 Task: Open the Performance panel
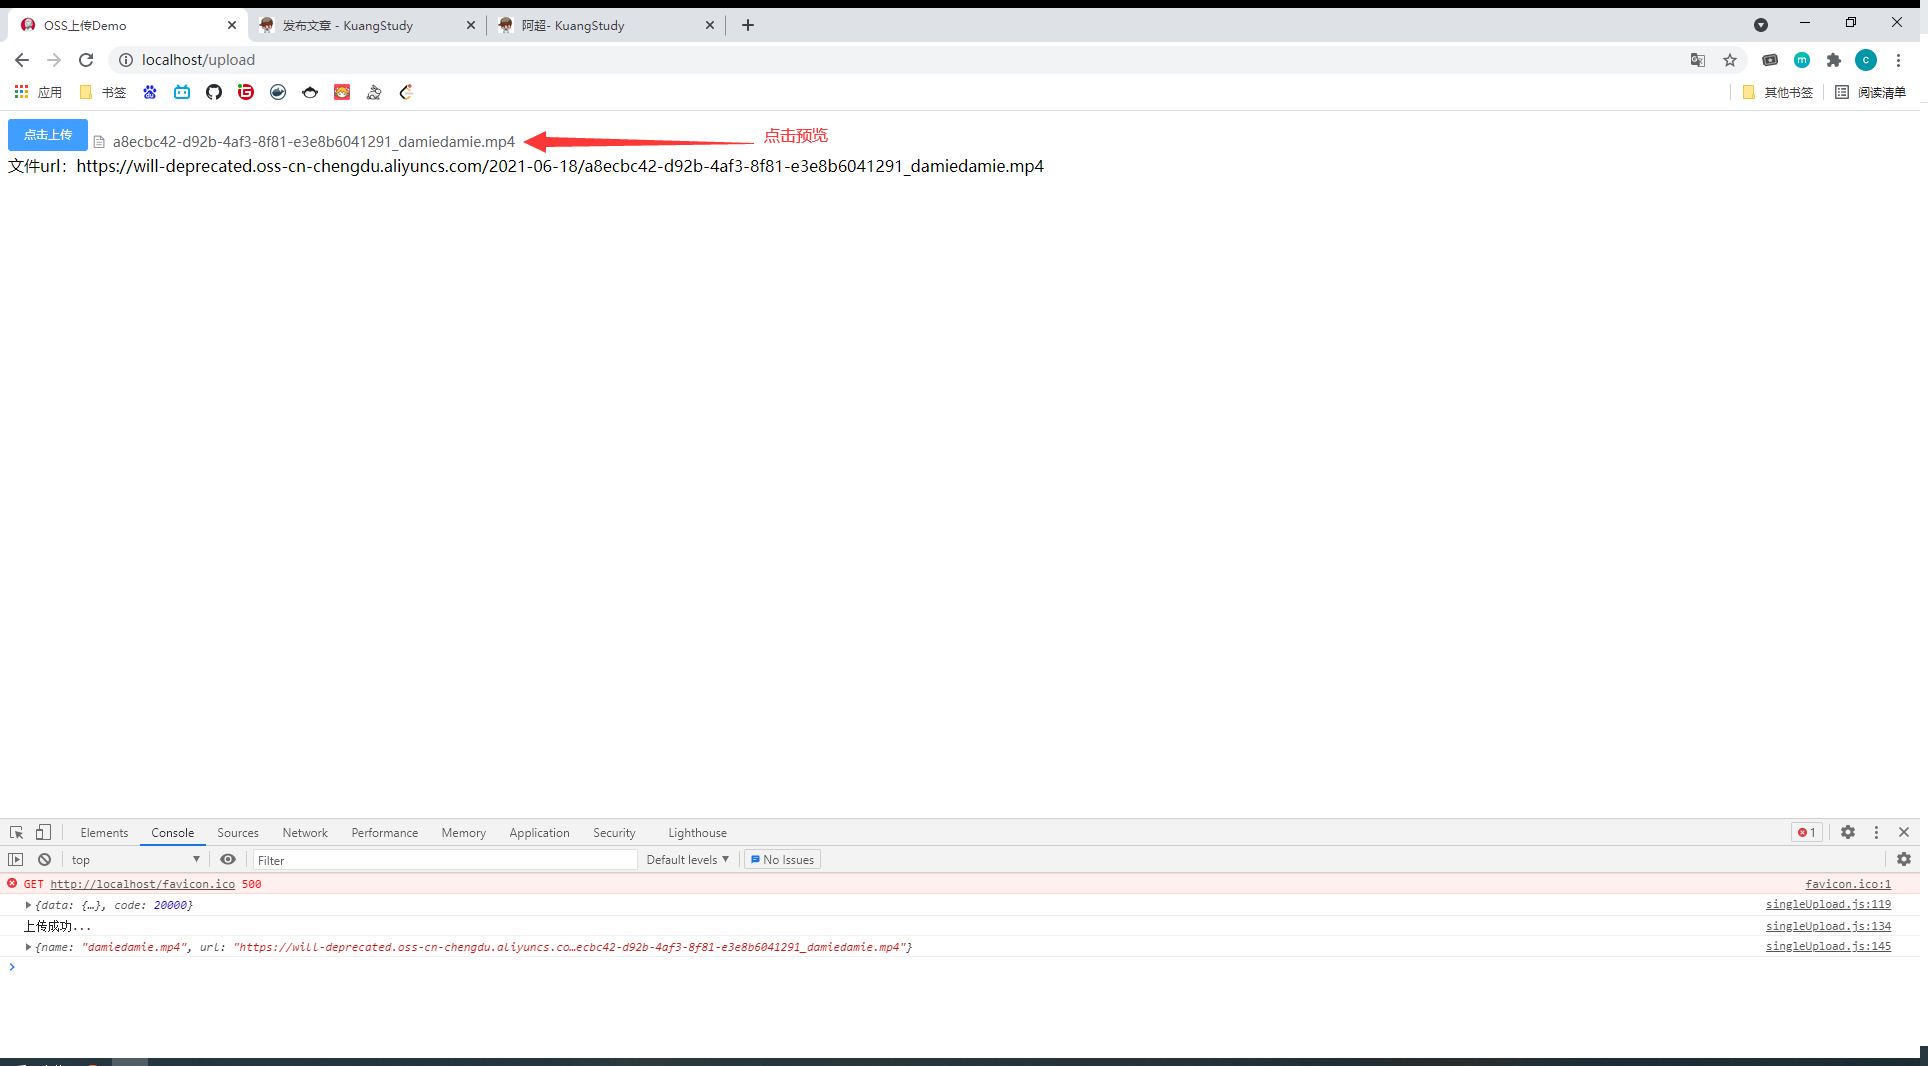click(x=385, y=832)
